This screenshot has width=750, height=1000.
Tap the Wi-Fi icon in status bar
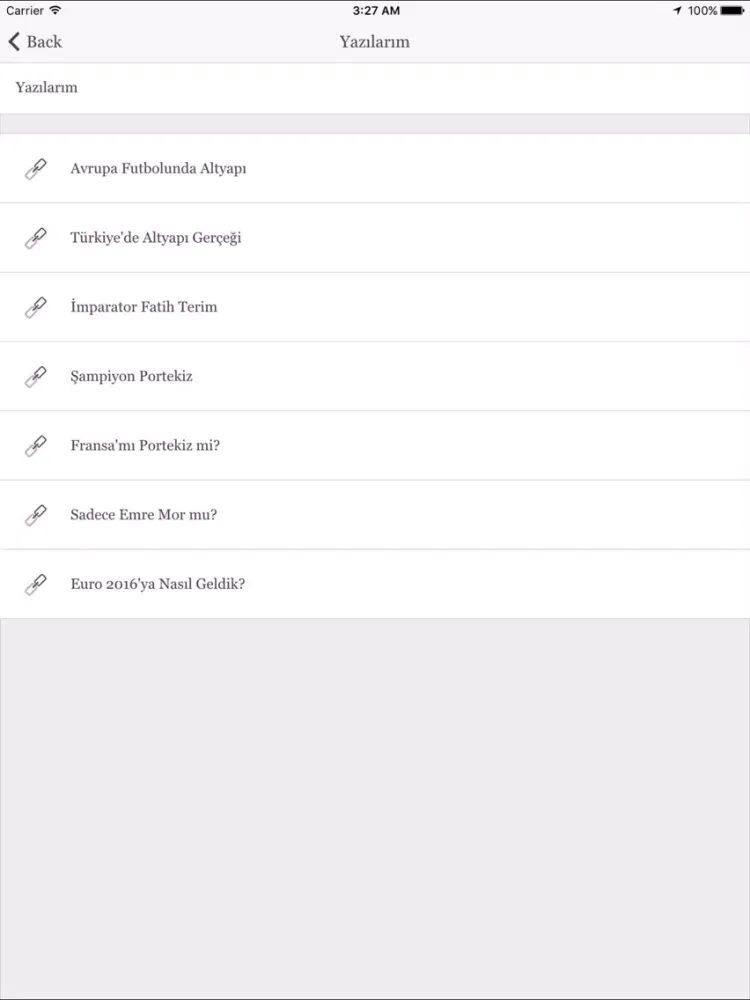pos(55,10)
